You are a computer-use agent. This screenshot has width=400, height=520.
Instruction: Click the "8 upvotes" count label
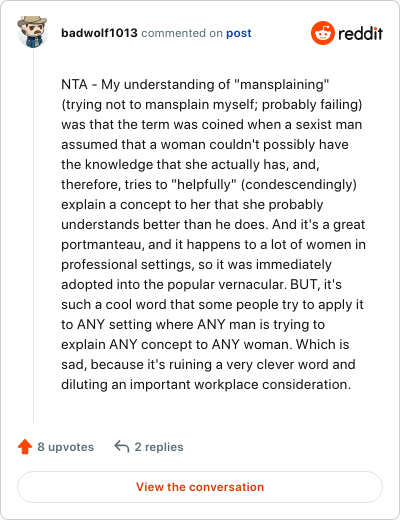[66, 447]
